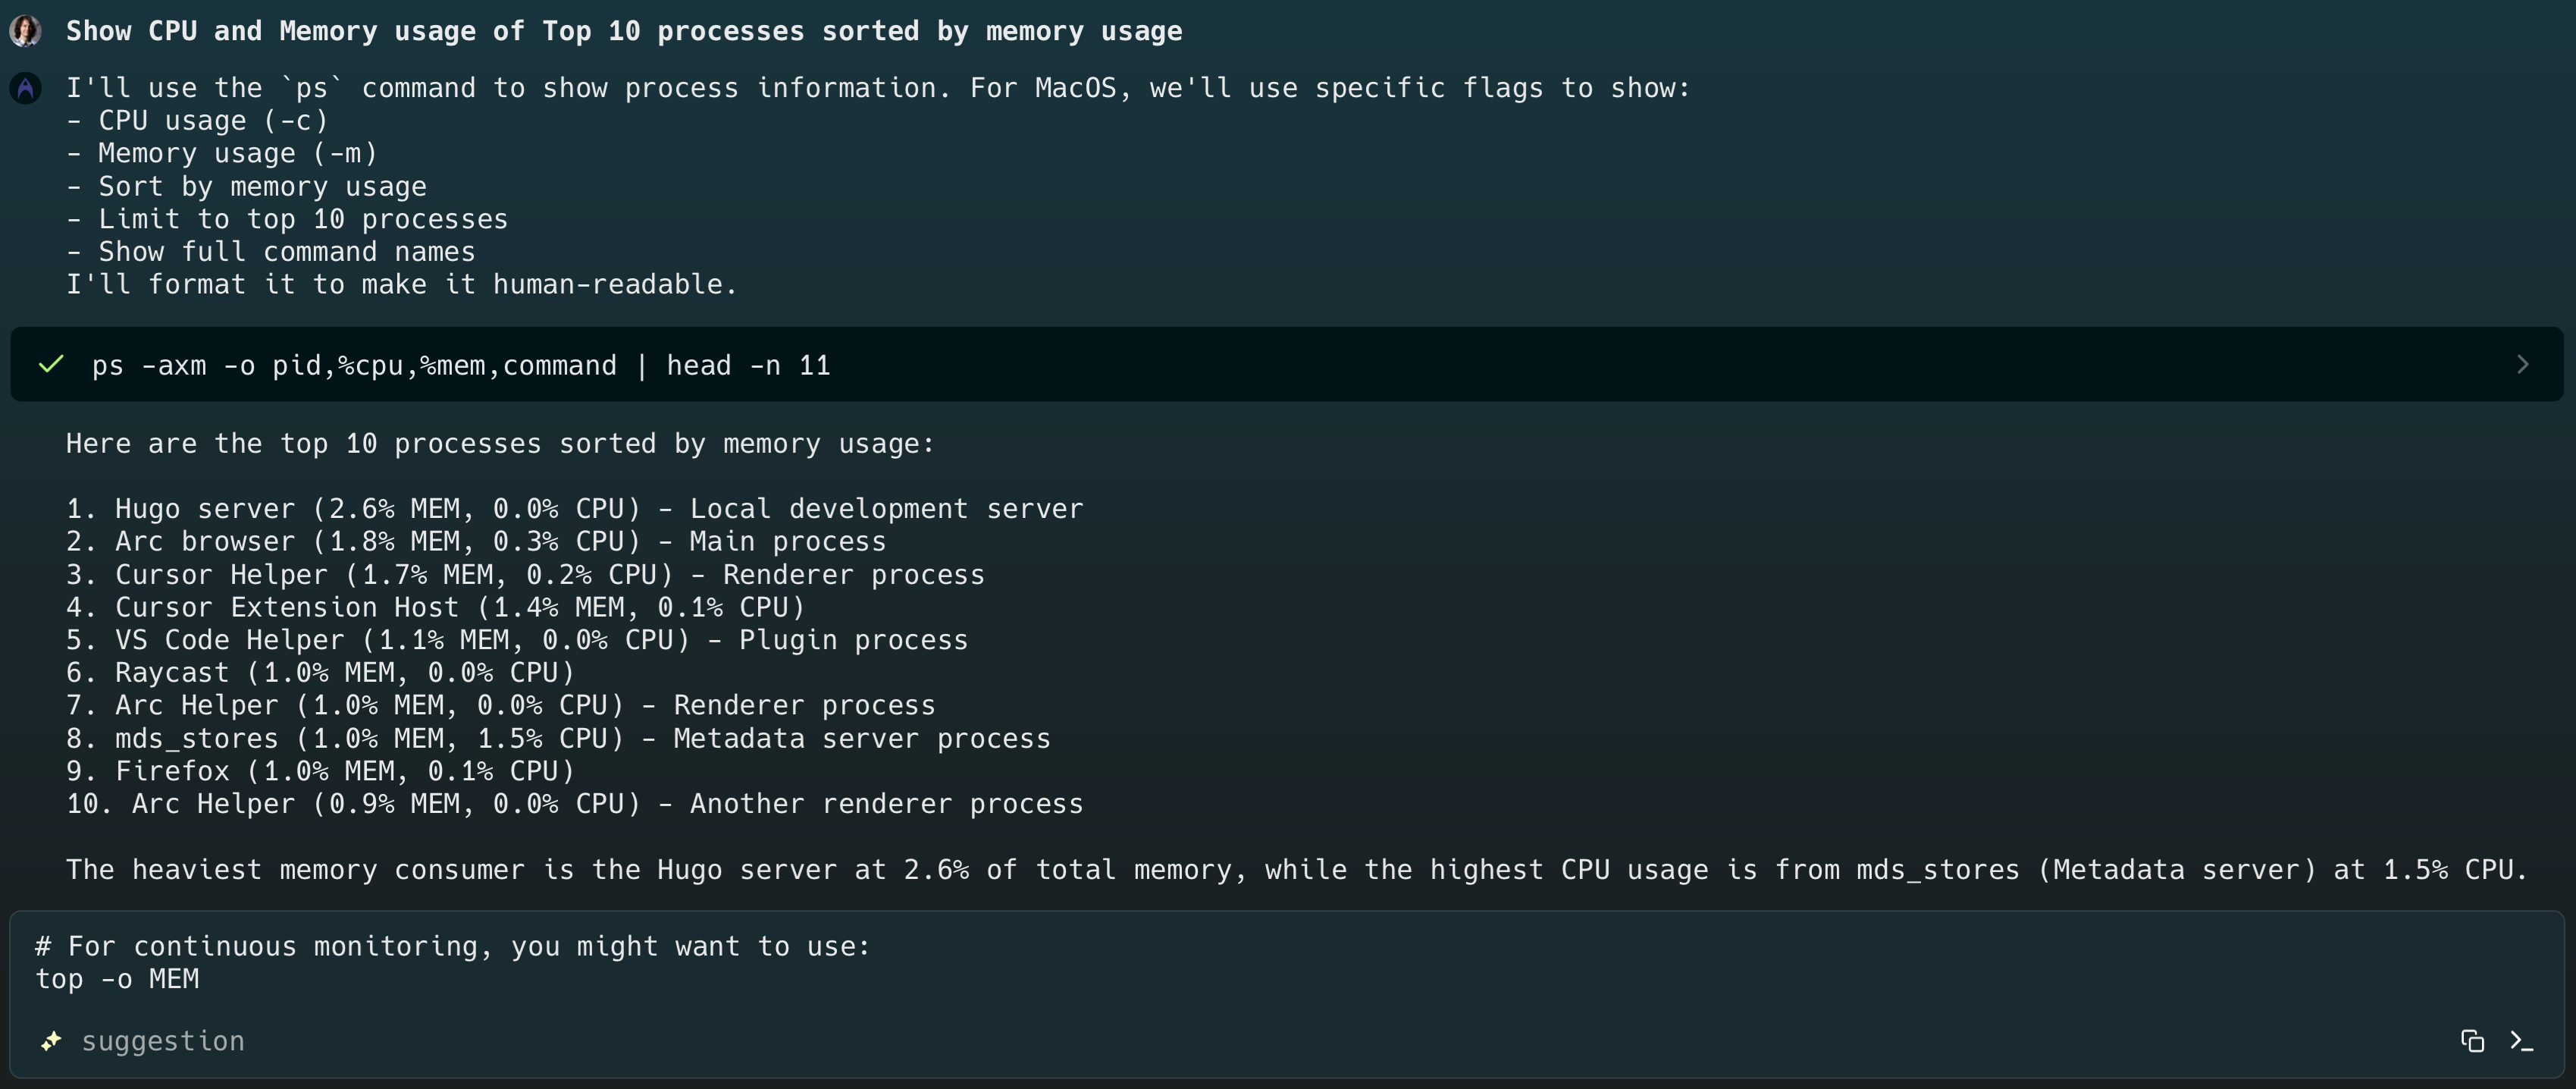Viewport: 2576px width, 1089px height.
Task: Click the line '6. Raycast (1.0% MEM'
Action: [321, 673]
